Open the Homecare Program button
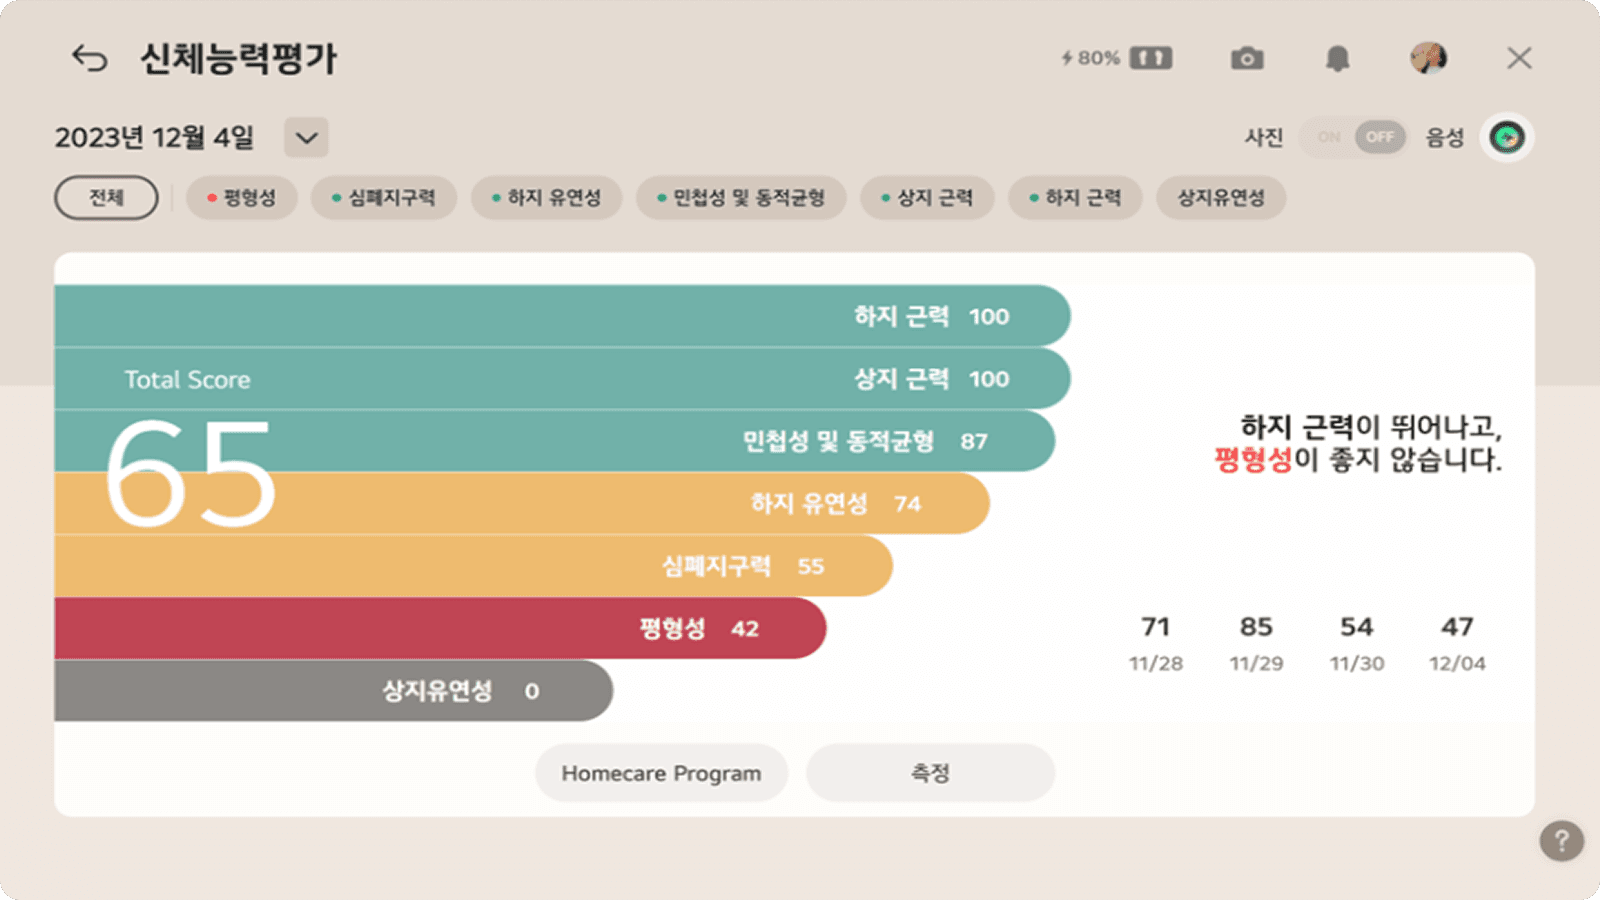The width and height of the screenshot is (1600, 900). click(661, 773)
